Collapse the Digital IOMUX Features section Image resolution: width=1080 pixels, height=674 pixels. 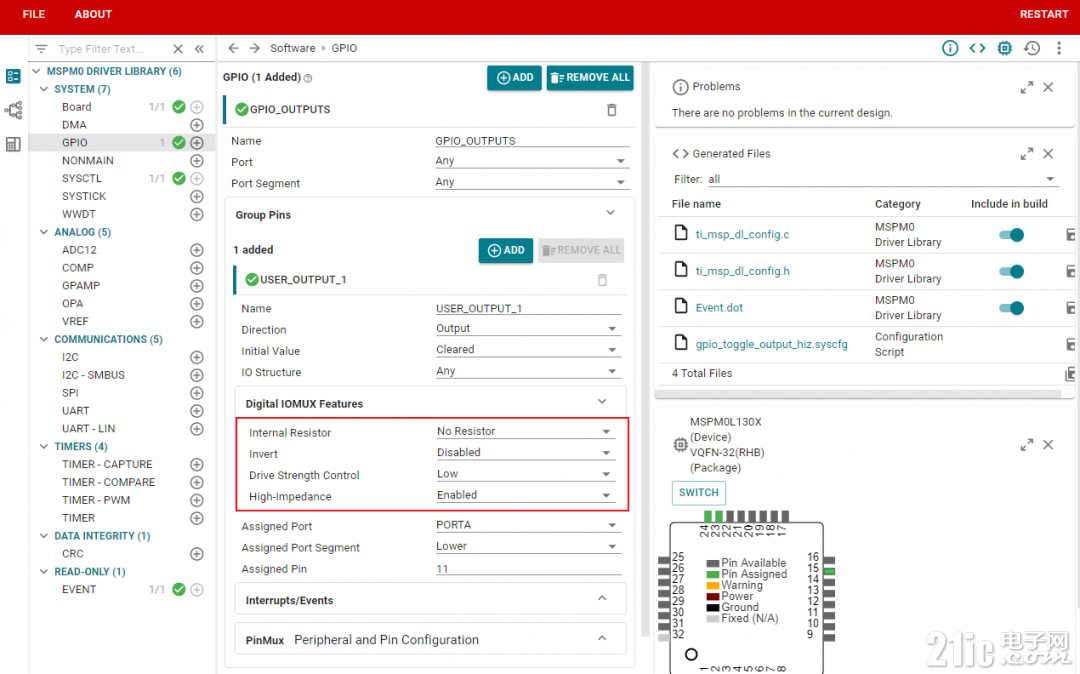602,401
